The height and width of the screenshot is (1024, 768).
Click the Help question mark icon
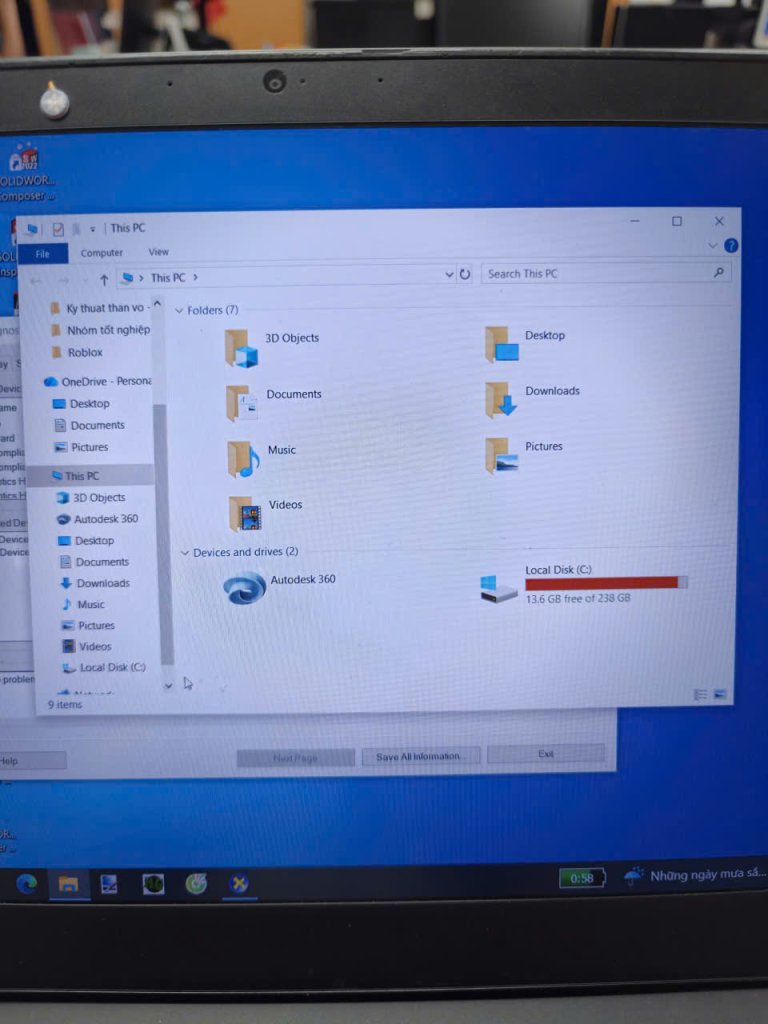[731, 246]
